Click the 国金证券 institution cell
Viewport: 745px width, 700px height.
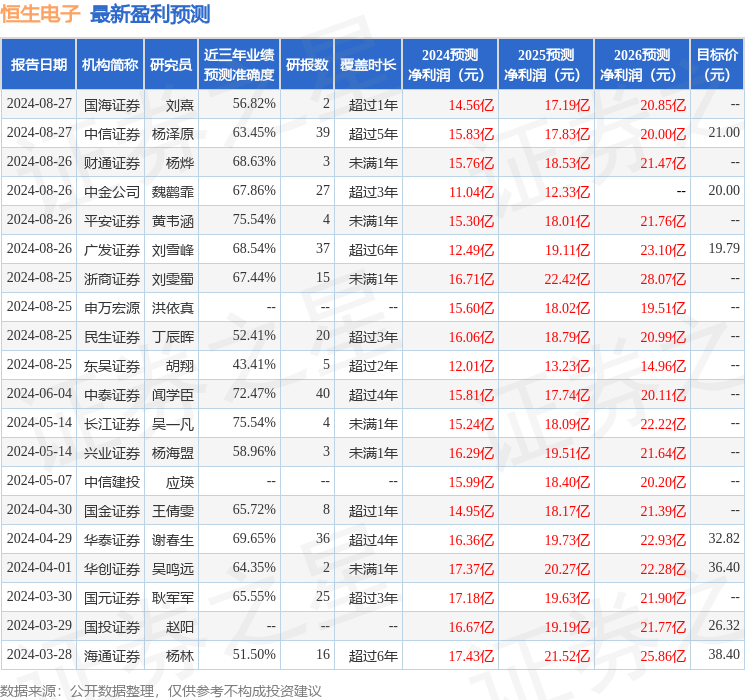pos(112,511)
